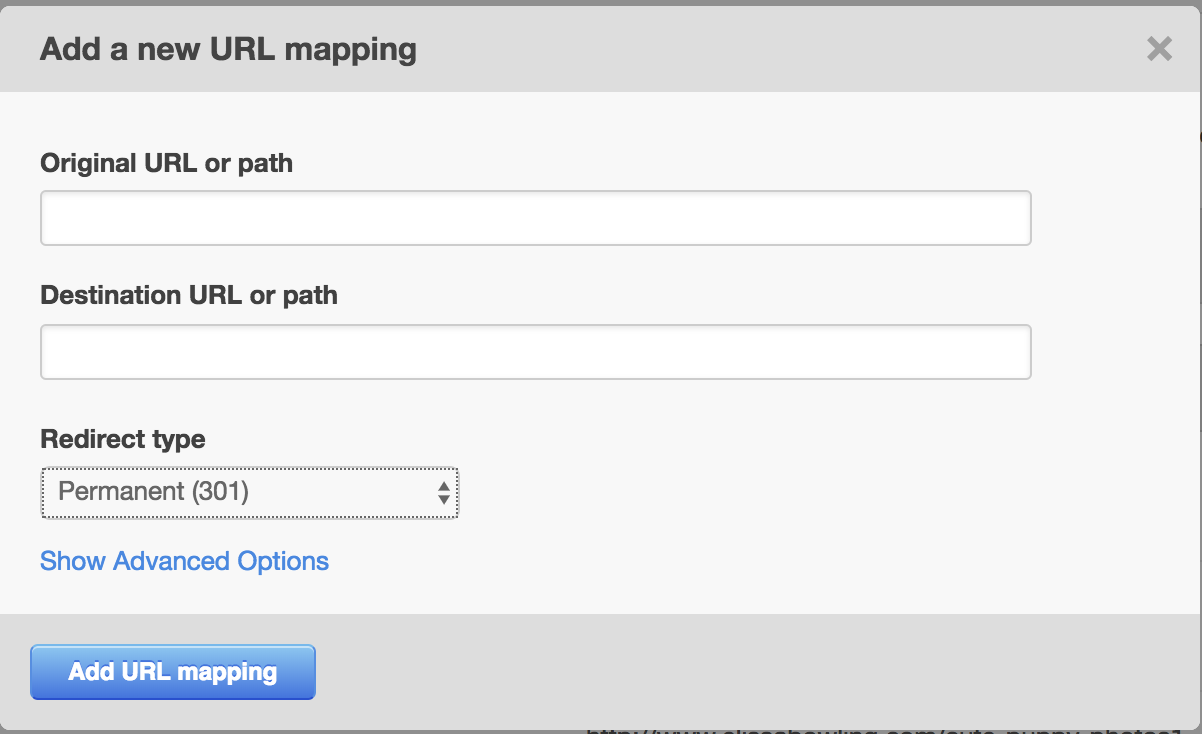Image resolution: width=1202 pixels, height=734 pixels.
Task: Click the Add URL mapping button
Action: pos(173,672)
